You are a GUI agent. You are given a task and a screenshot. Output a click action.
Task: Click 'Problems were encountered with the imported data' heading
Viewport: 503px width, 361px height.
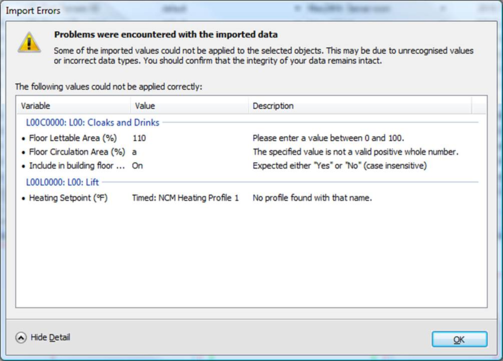click(166, 35)
